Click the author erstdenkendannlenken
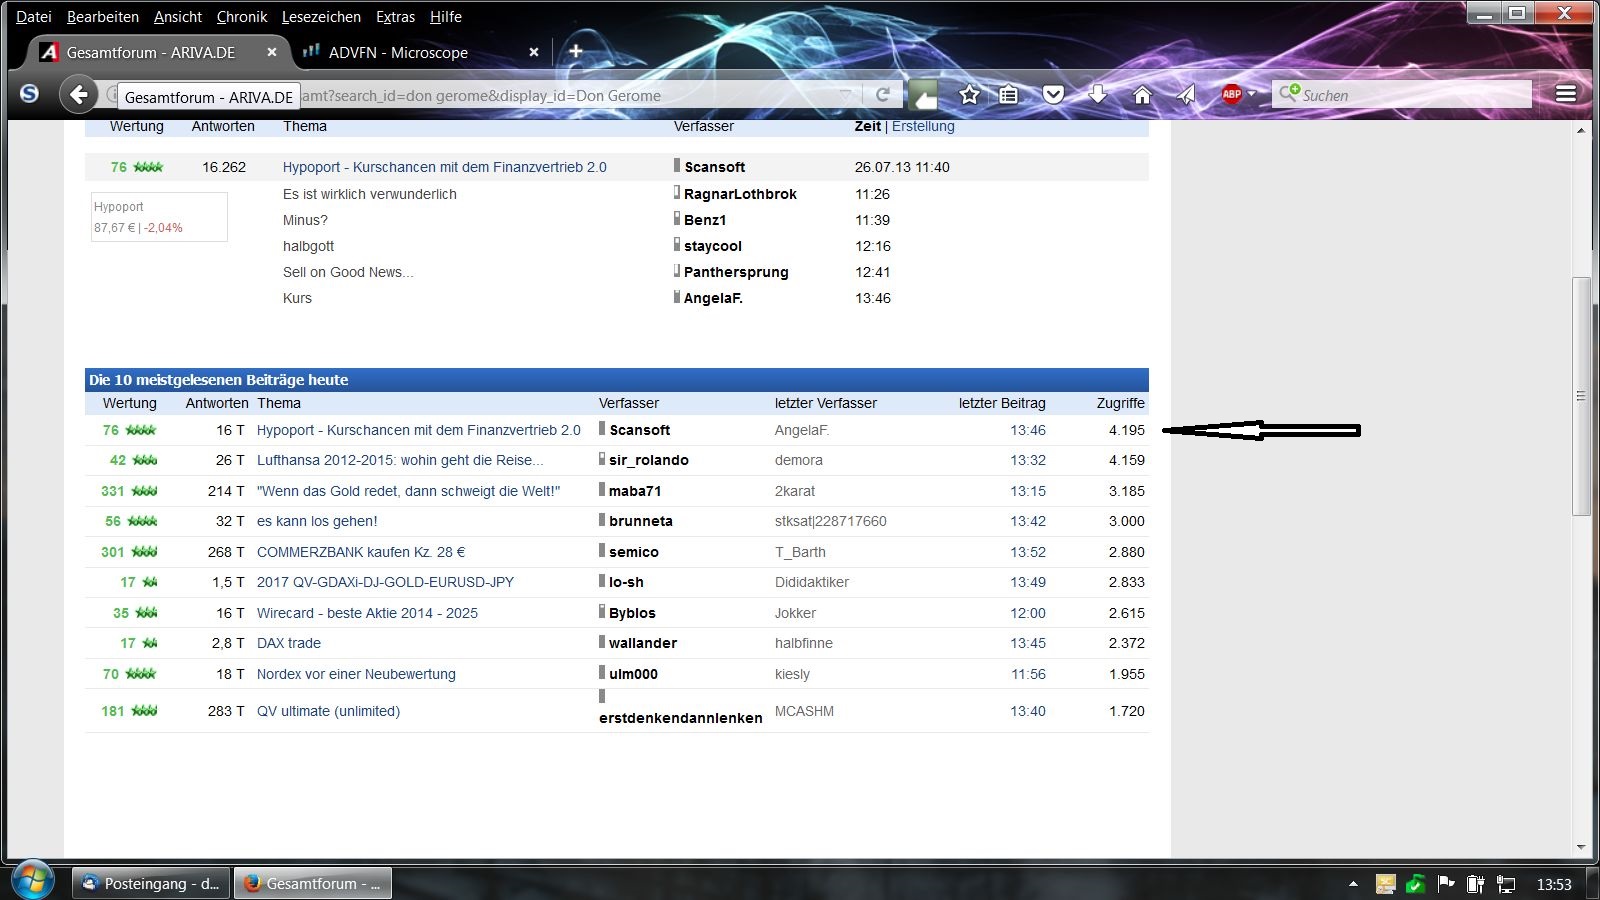1600x900 pixels. (x=680, y=718)
